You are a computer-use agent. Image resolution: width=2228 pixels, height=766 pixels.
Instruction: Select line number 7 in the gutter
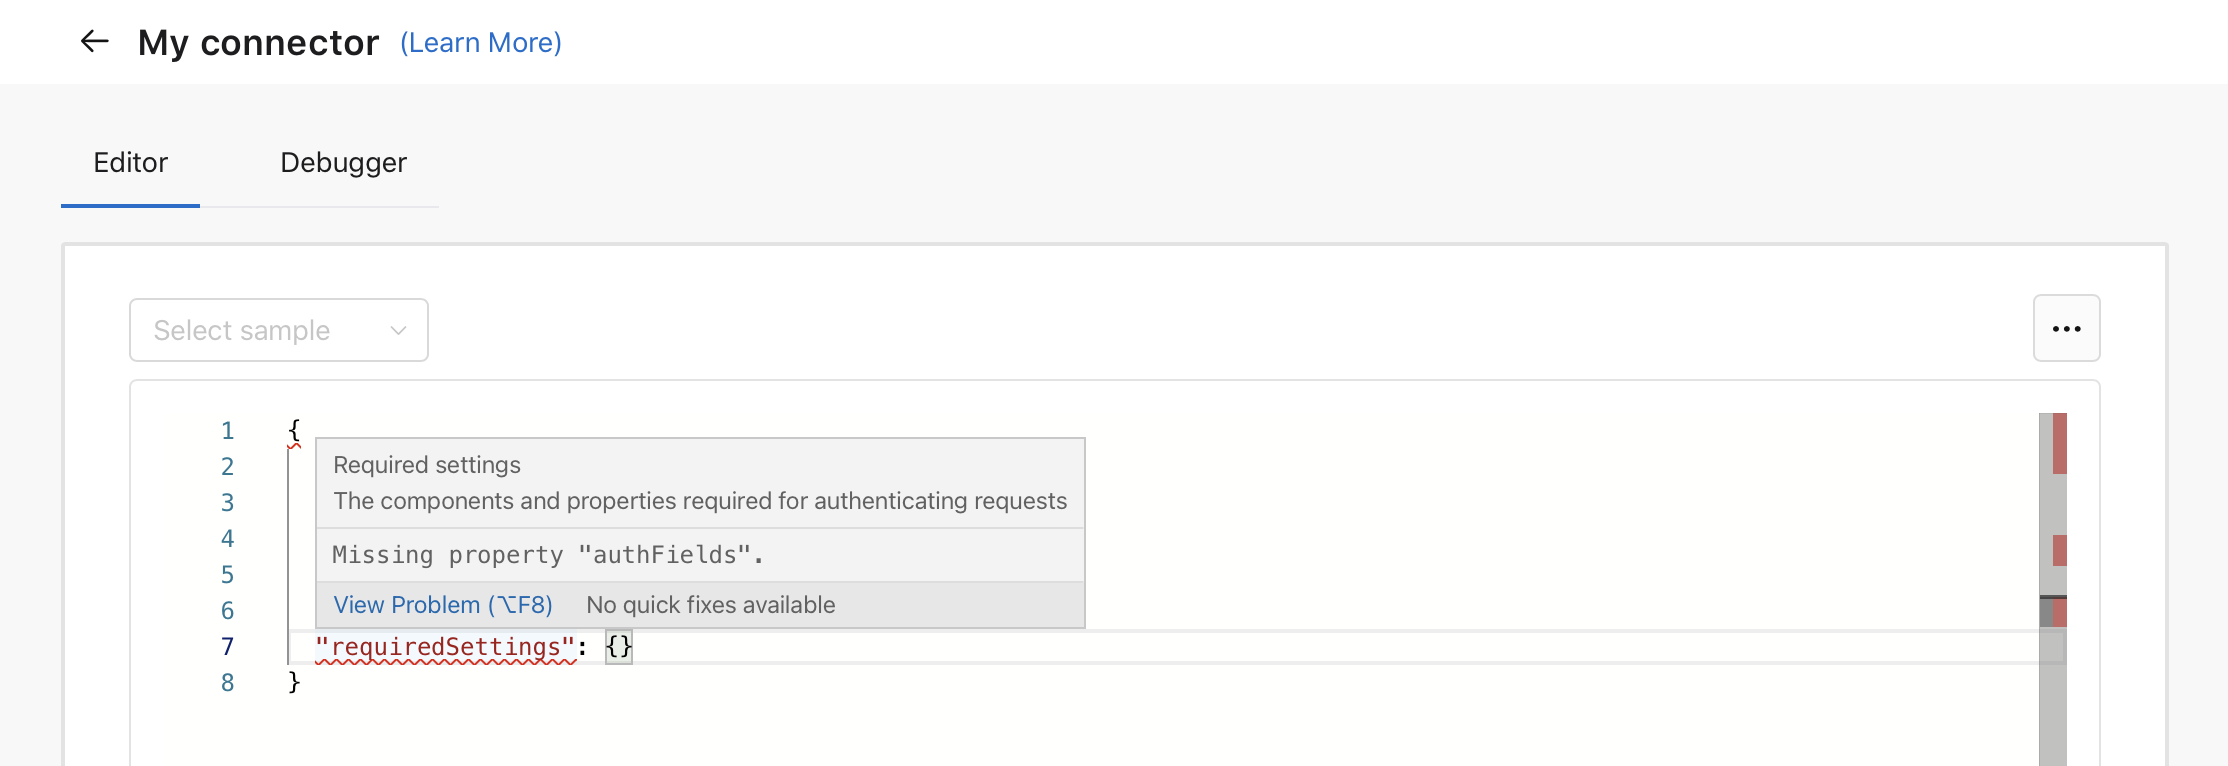click(x=227, y=646)
